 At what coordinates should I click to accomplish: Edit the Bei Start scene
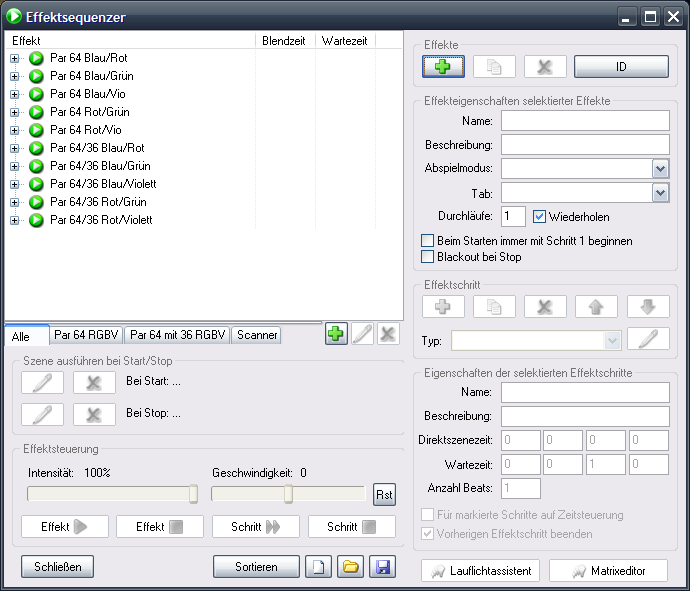coord(42,382)
